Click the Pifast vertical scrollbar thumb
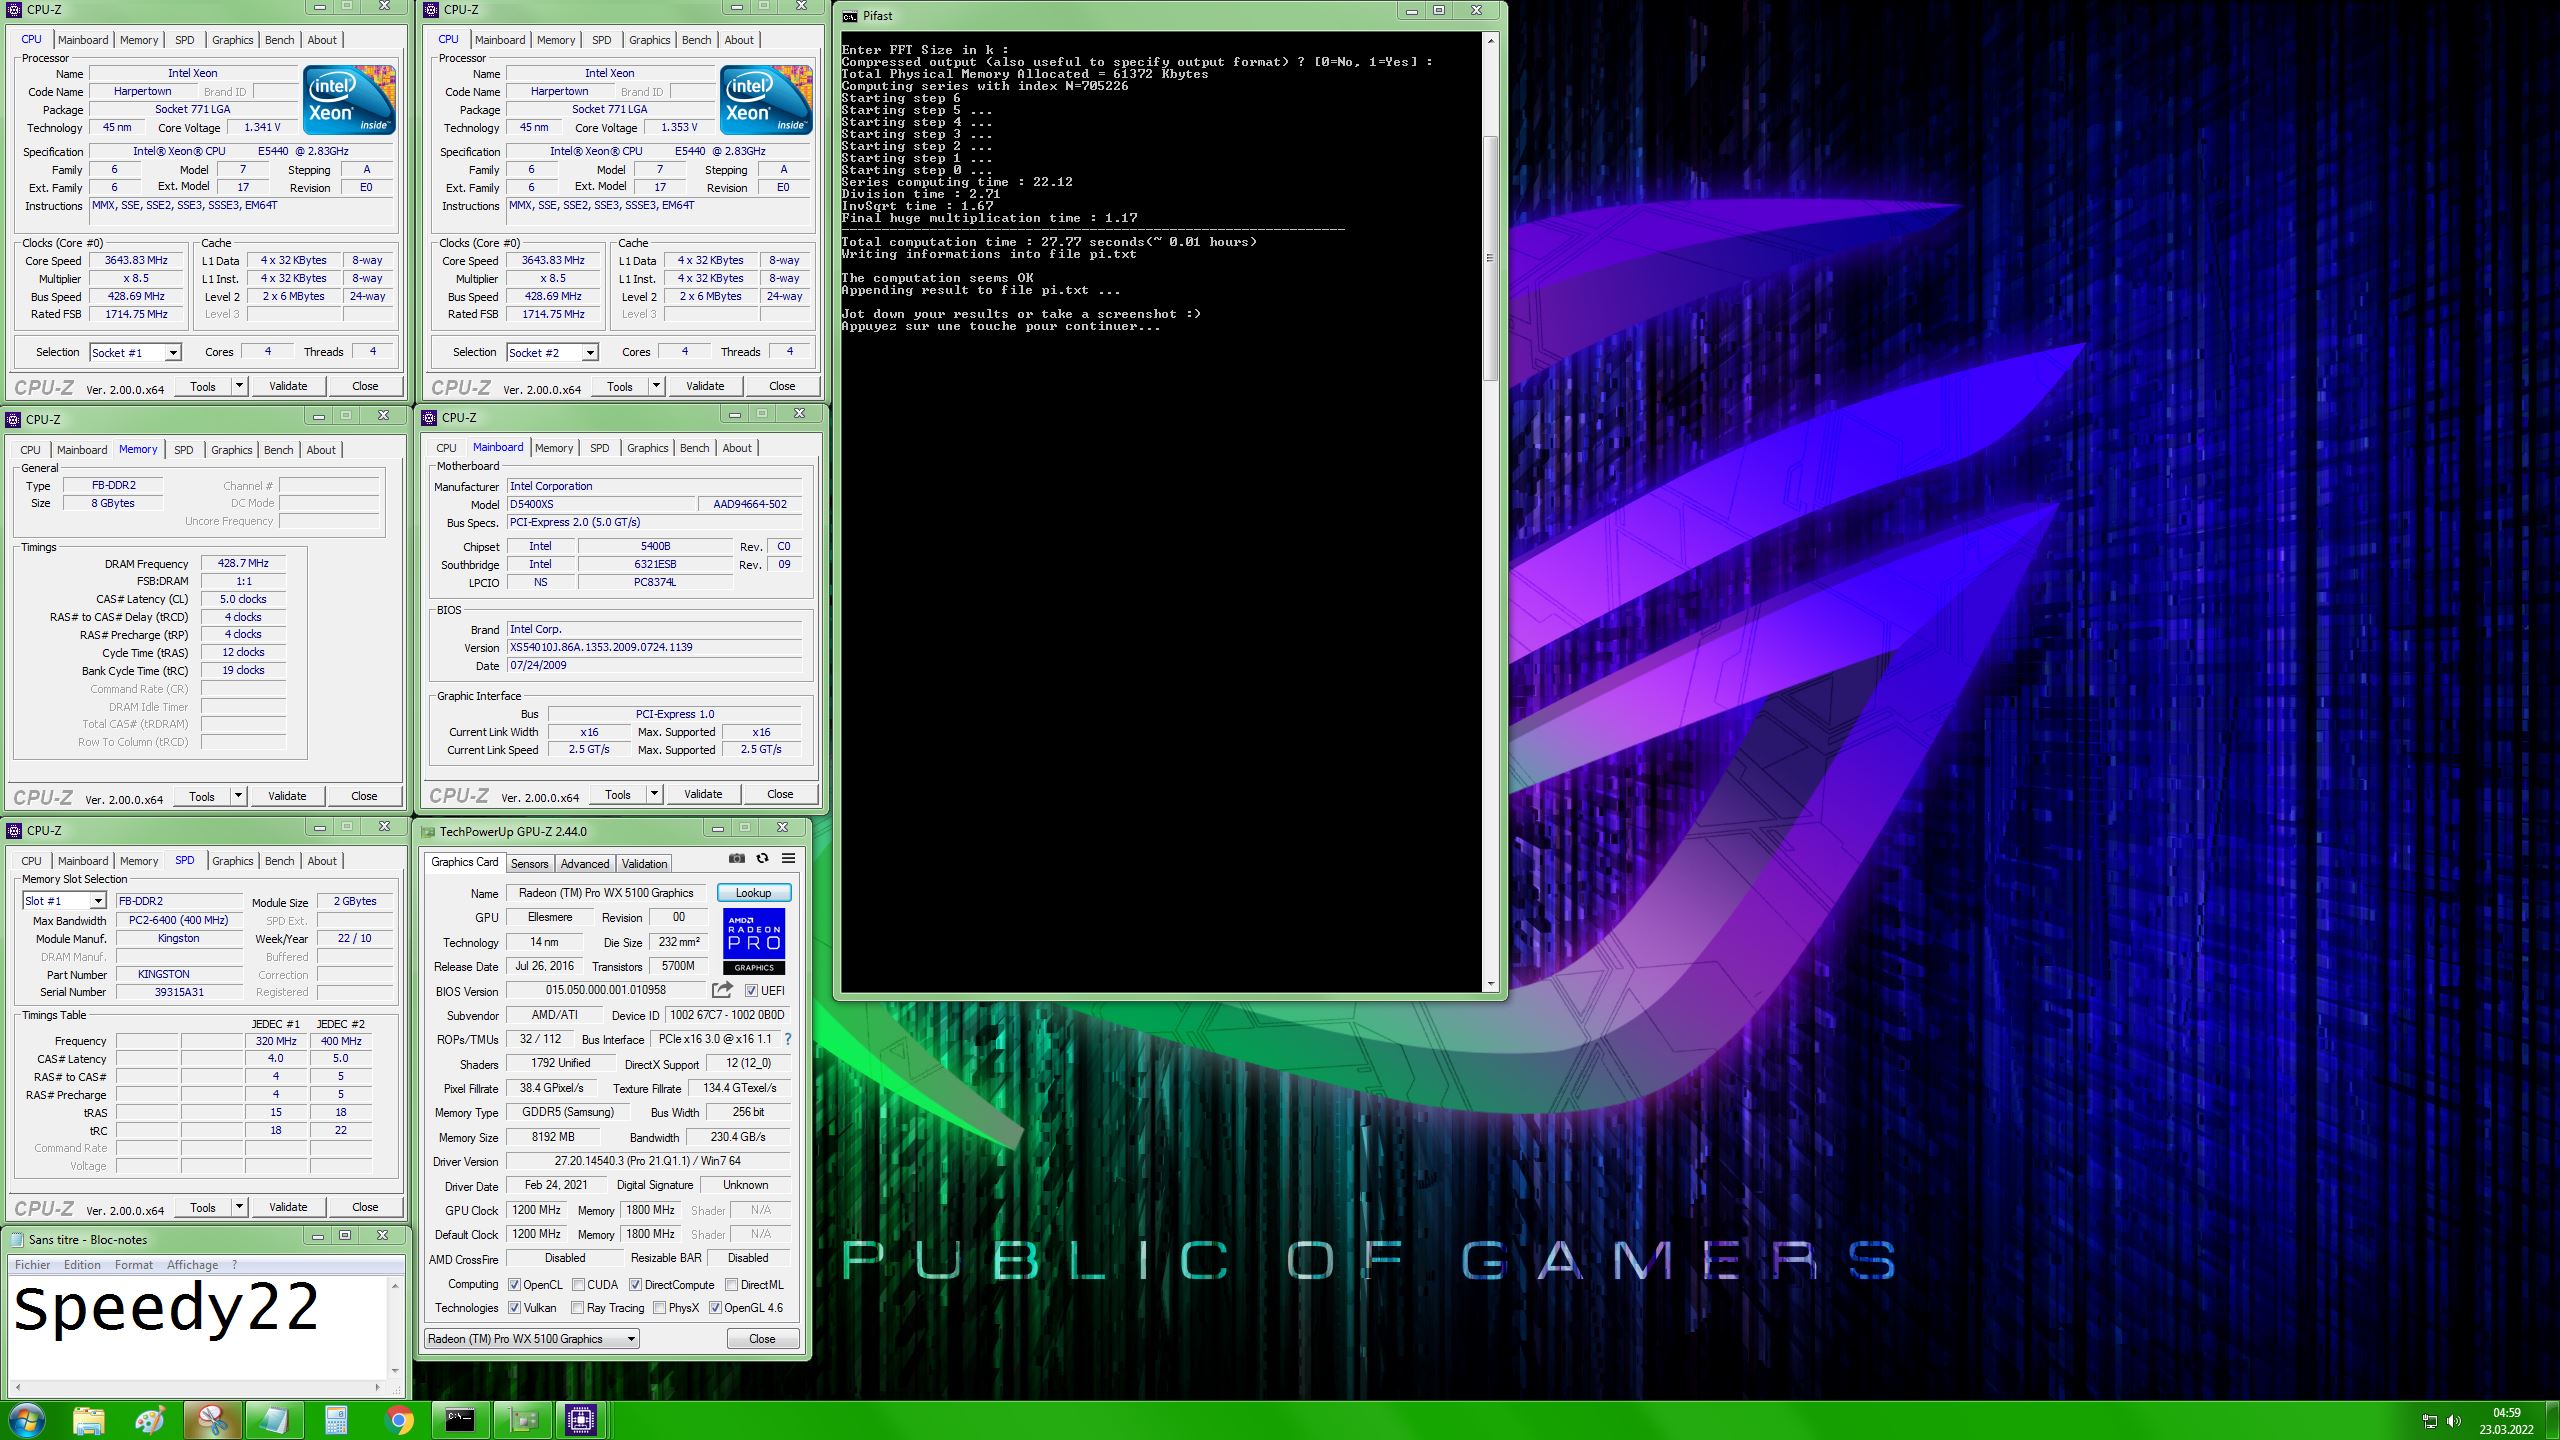This screenshot has width=2560, height=1440. pos(1490,258)
